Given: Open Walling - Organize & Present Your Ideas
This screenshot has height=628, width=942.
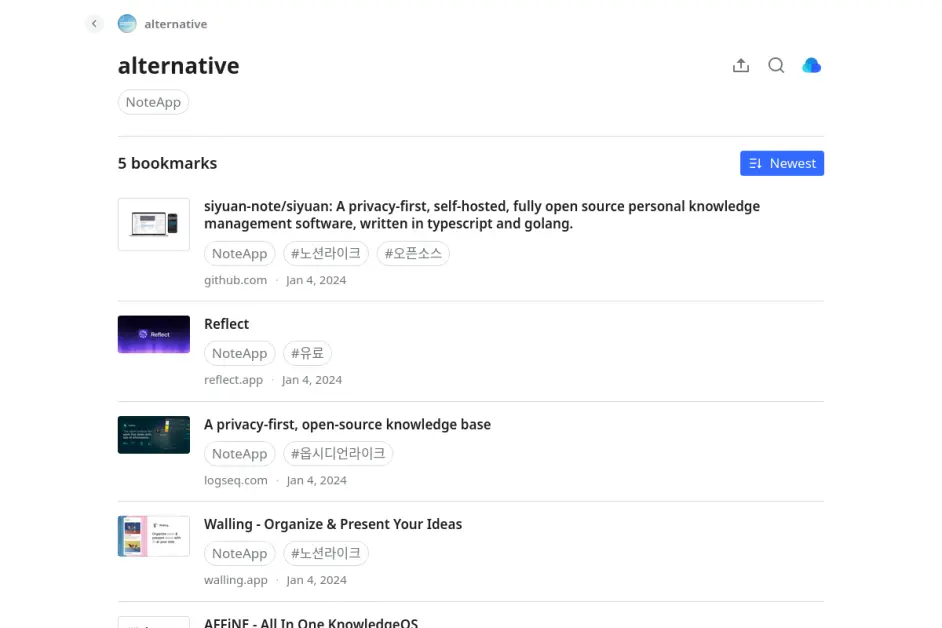Looking at the screenshot, I should point(333,524).
